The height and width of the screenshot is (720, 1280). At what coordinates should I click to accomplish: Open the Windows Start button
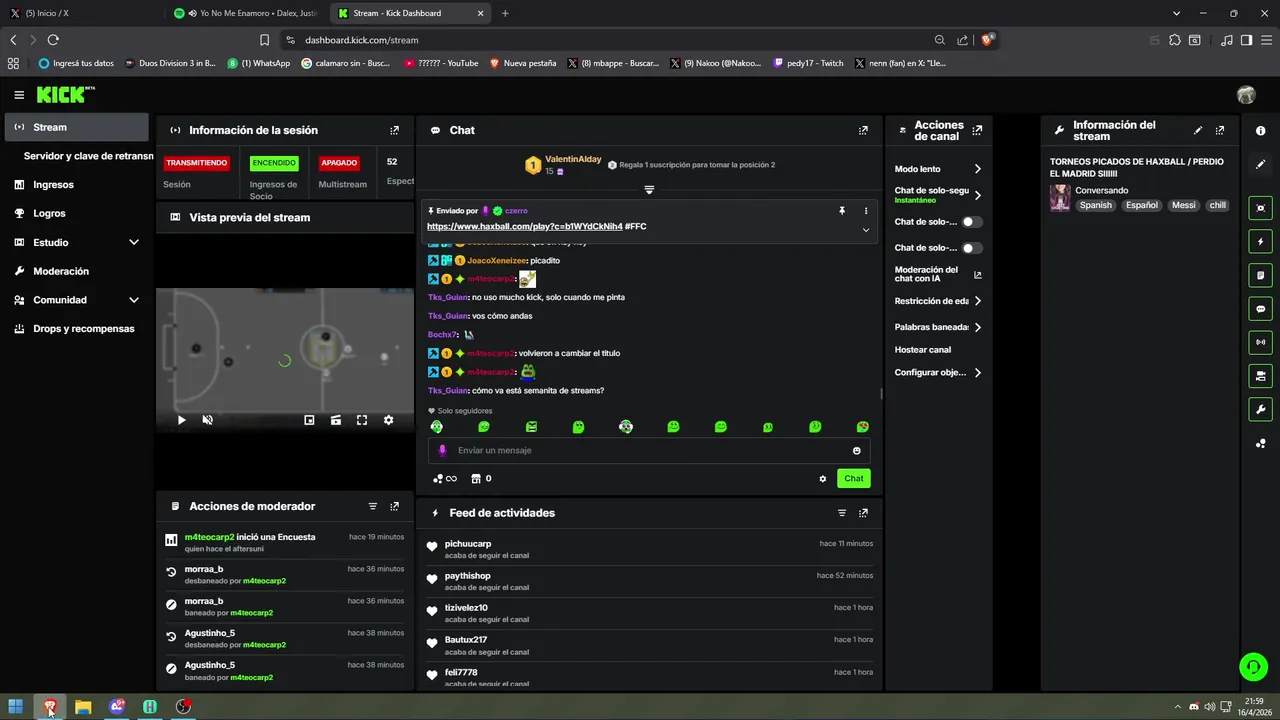[16, 707]
